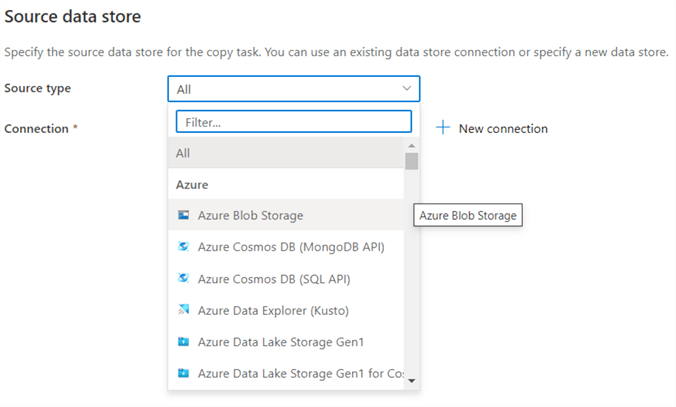The width and height of the screenshot is (676, 407).
Task: Focus the Filter search field
Action: click(294, 122)
